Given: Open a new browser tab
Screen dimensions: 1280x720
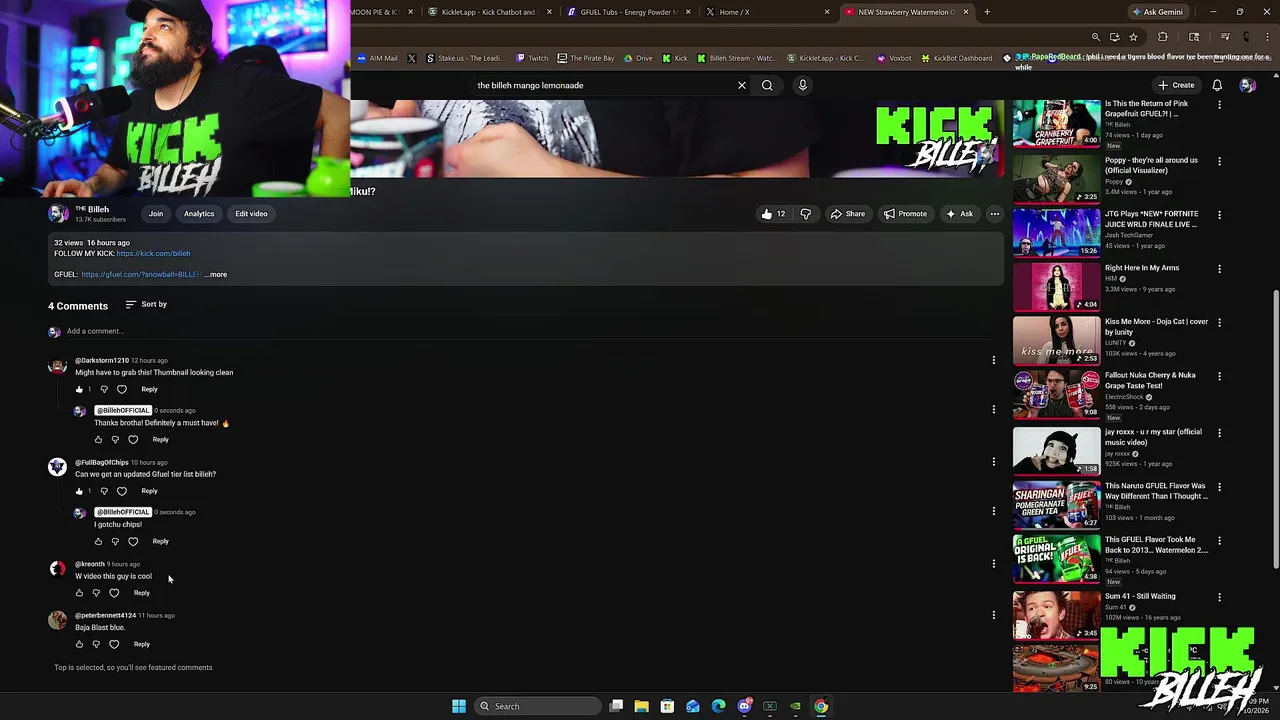Looking at the screenshot, I should pyautogui.click(x=987, y=12).
